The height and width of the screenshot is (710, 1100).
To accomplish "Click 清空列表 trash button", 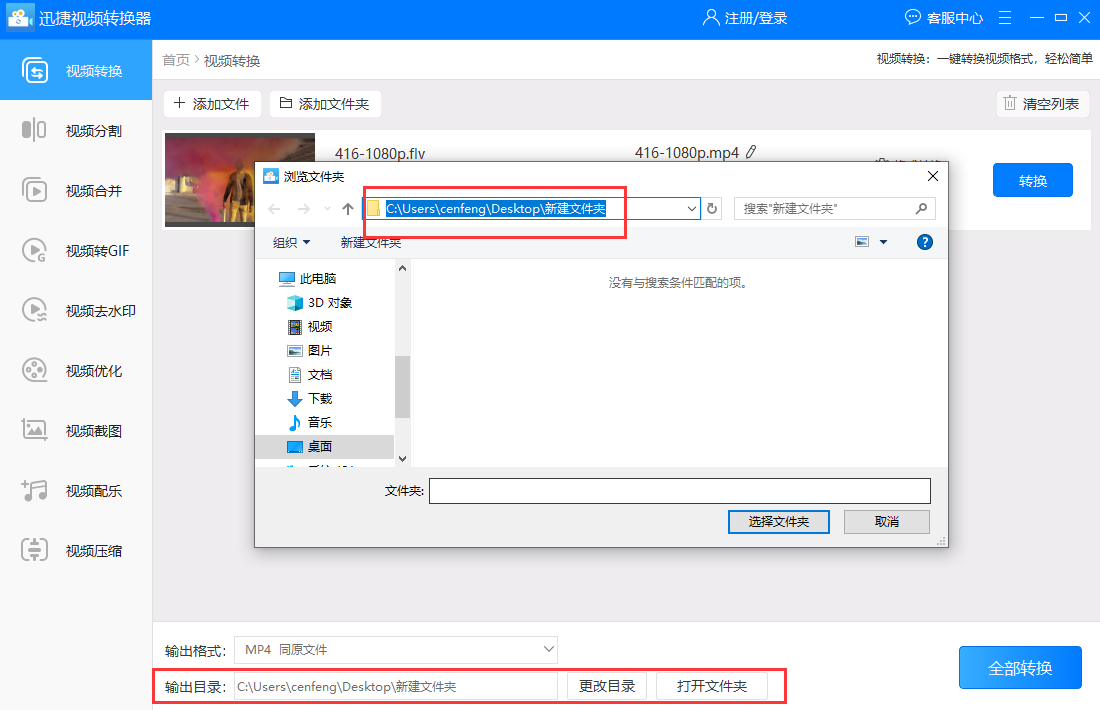I will coord(1042,104).
